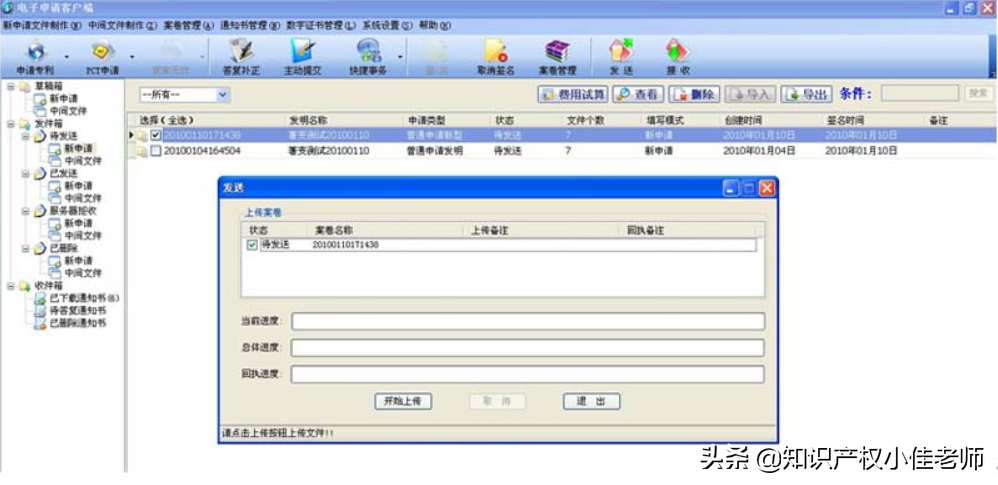
Task: Open the arrow menu beside 快捷事务
Action: (399, 56)
